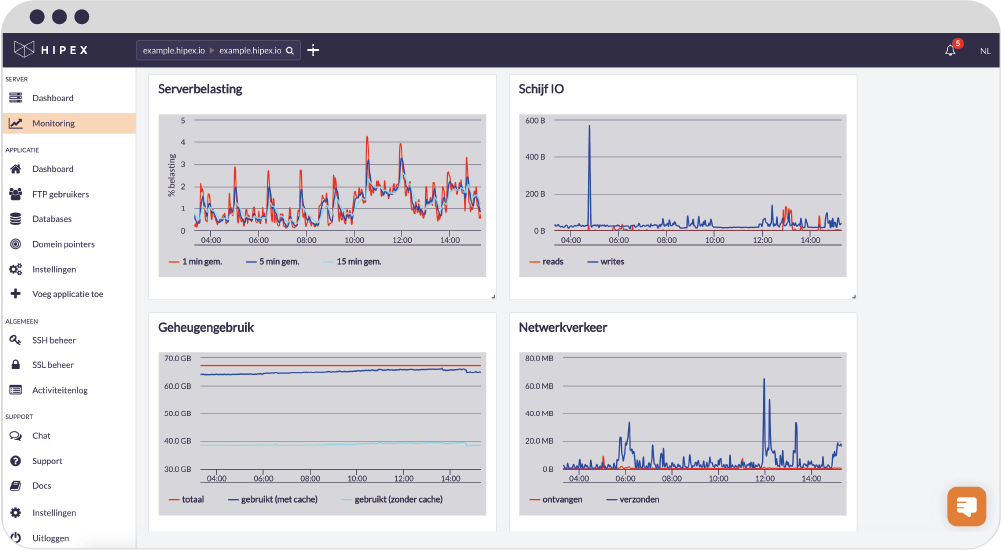Click the search icon in the breadcrumb
Viewport: 1001px width, 550px height.
click(x=290, y=50)
